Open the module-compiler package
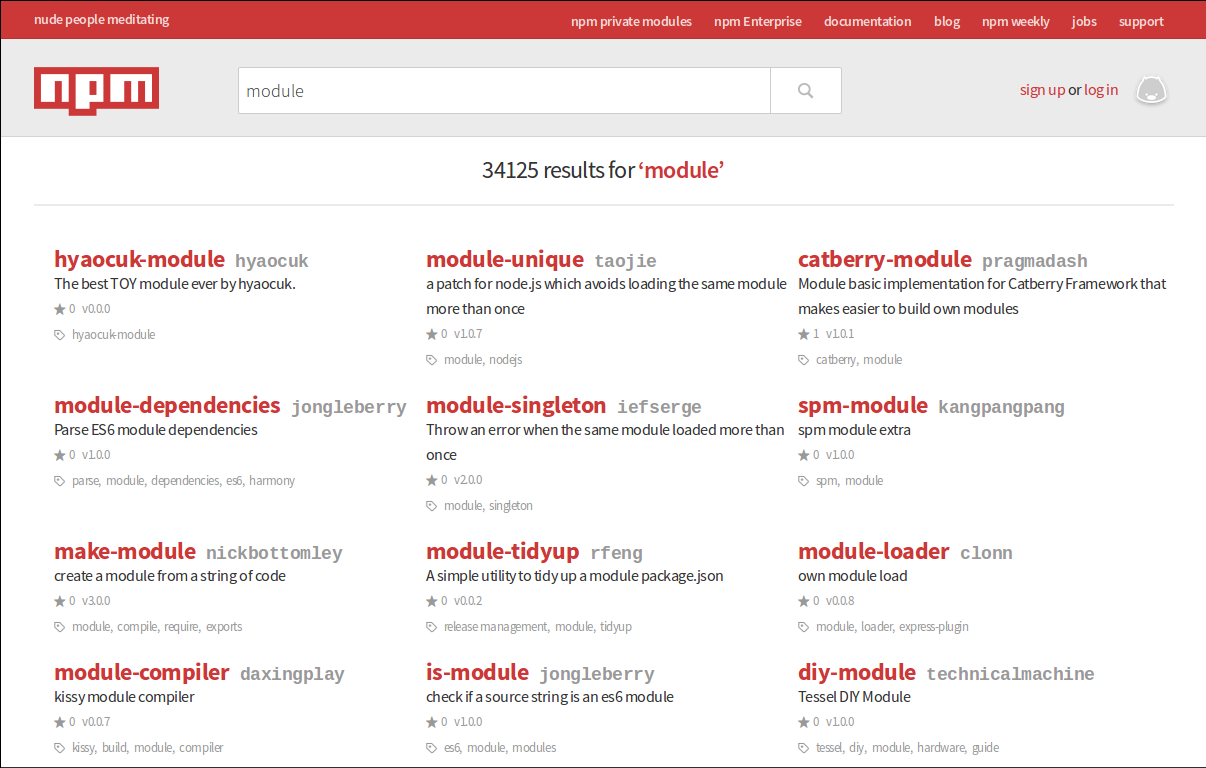Image resolution: width=1206 pixels, height=768 pixels. (x=142, y=673)
